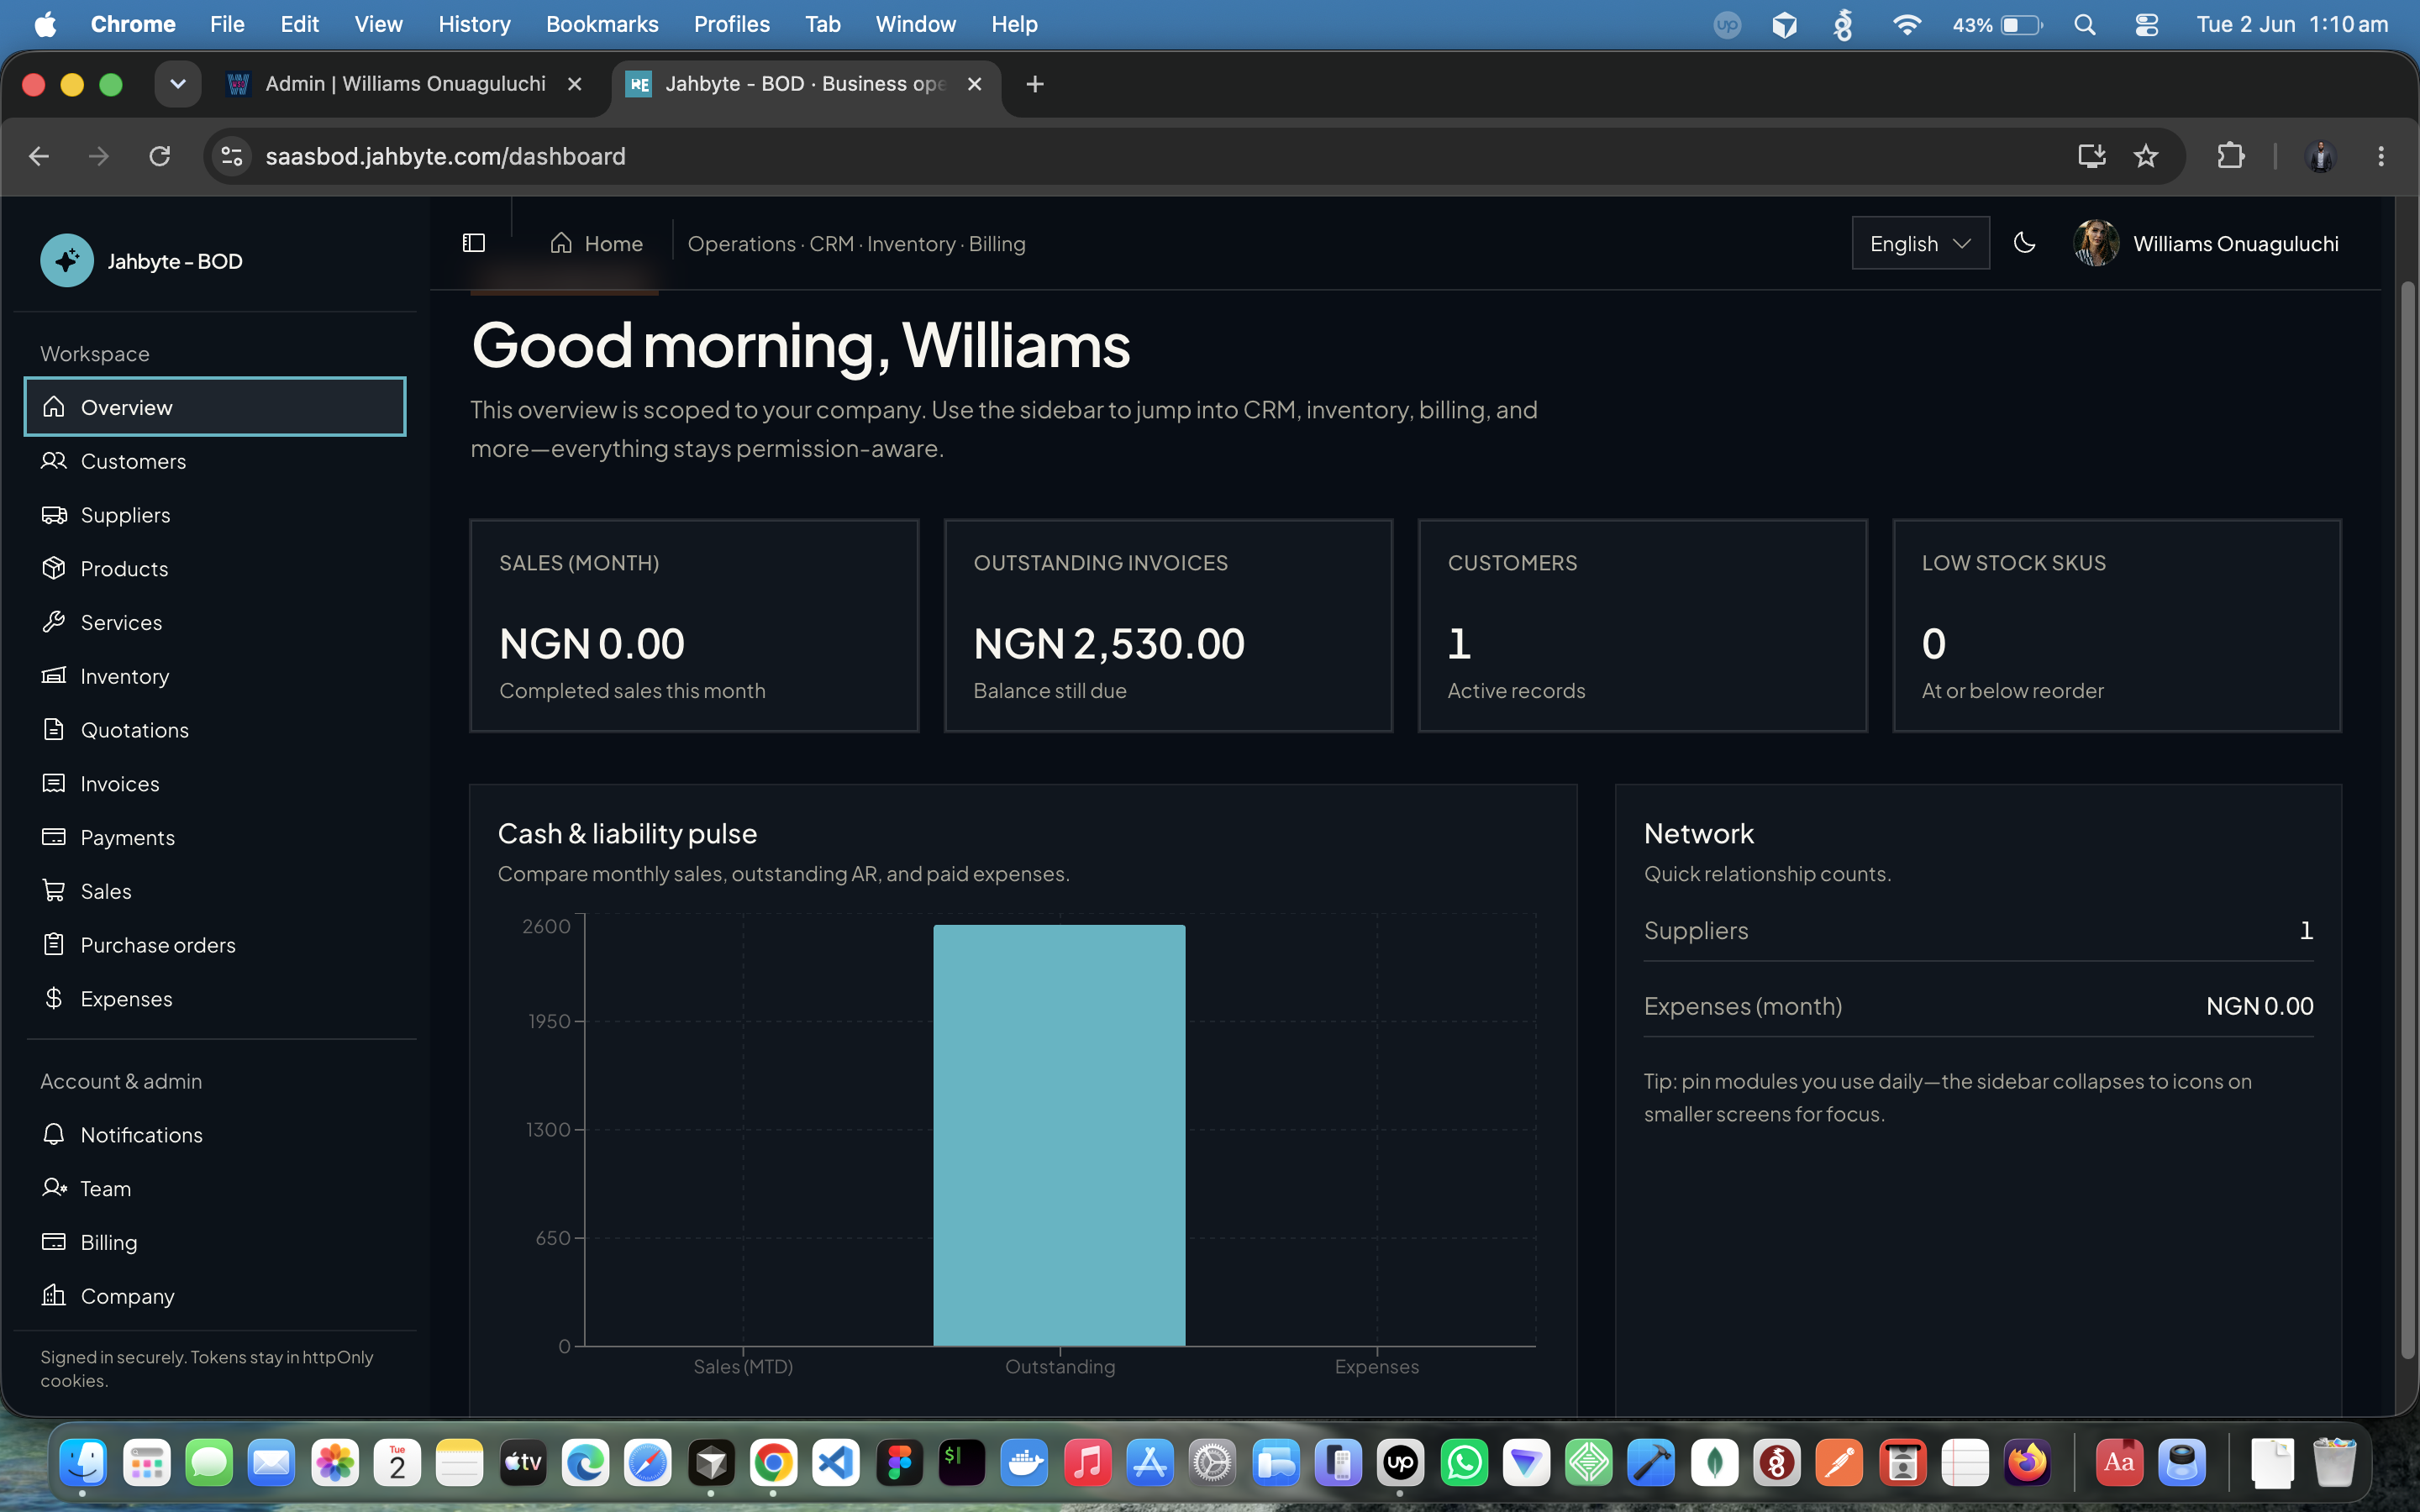This screenshot has width=2420, height=1512.
Task: Open the View menu
Action: (378, 24)
